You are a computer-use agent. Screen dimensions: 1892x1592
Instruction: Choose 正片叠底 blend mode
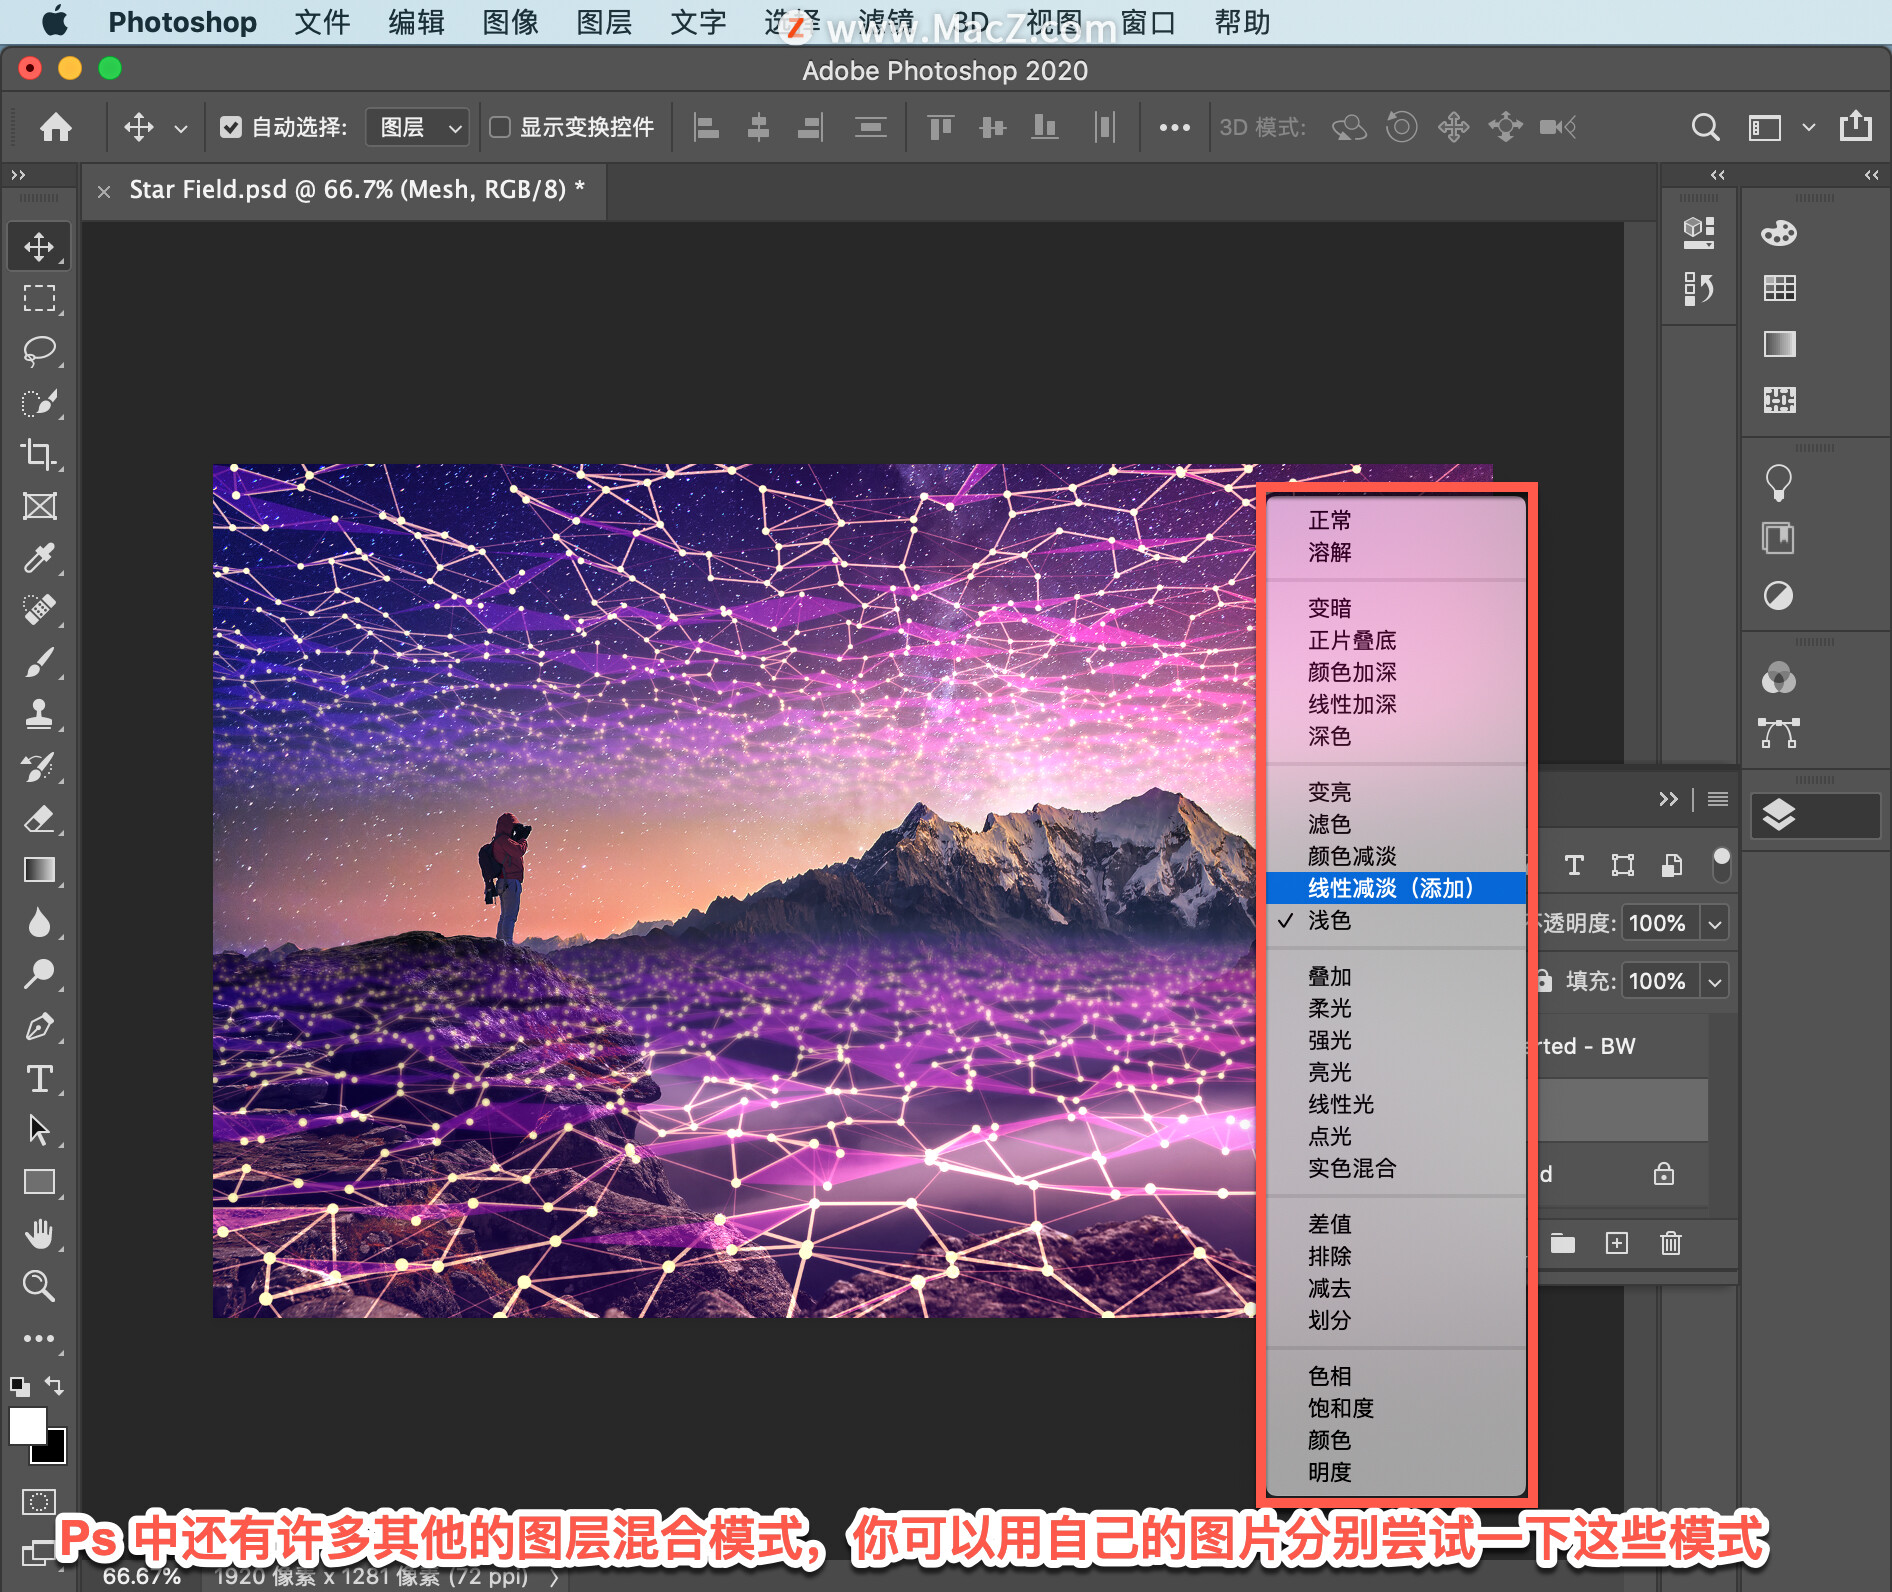[x=1352, y=640]
